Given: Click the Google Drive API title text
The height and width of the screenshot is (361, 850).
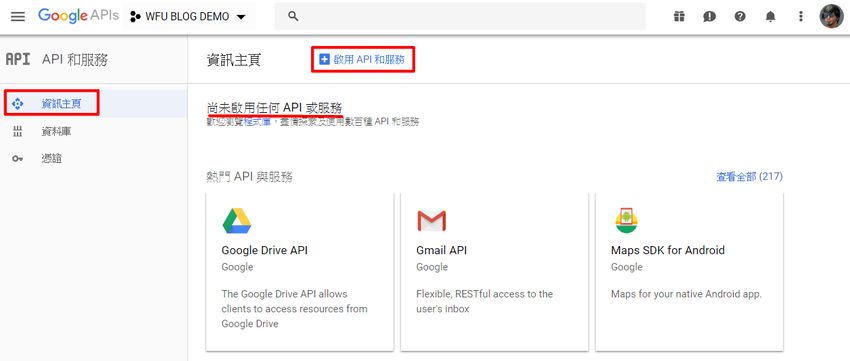Looking at the screenshot, I should pyautogui.click(x=265, y=250).
